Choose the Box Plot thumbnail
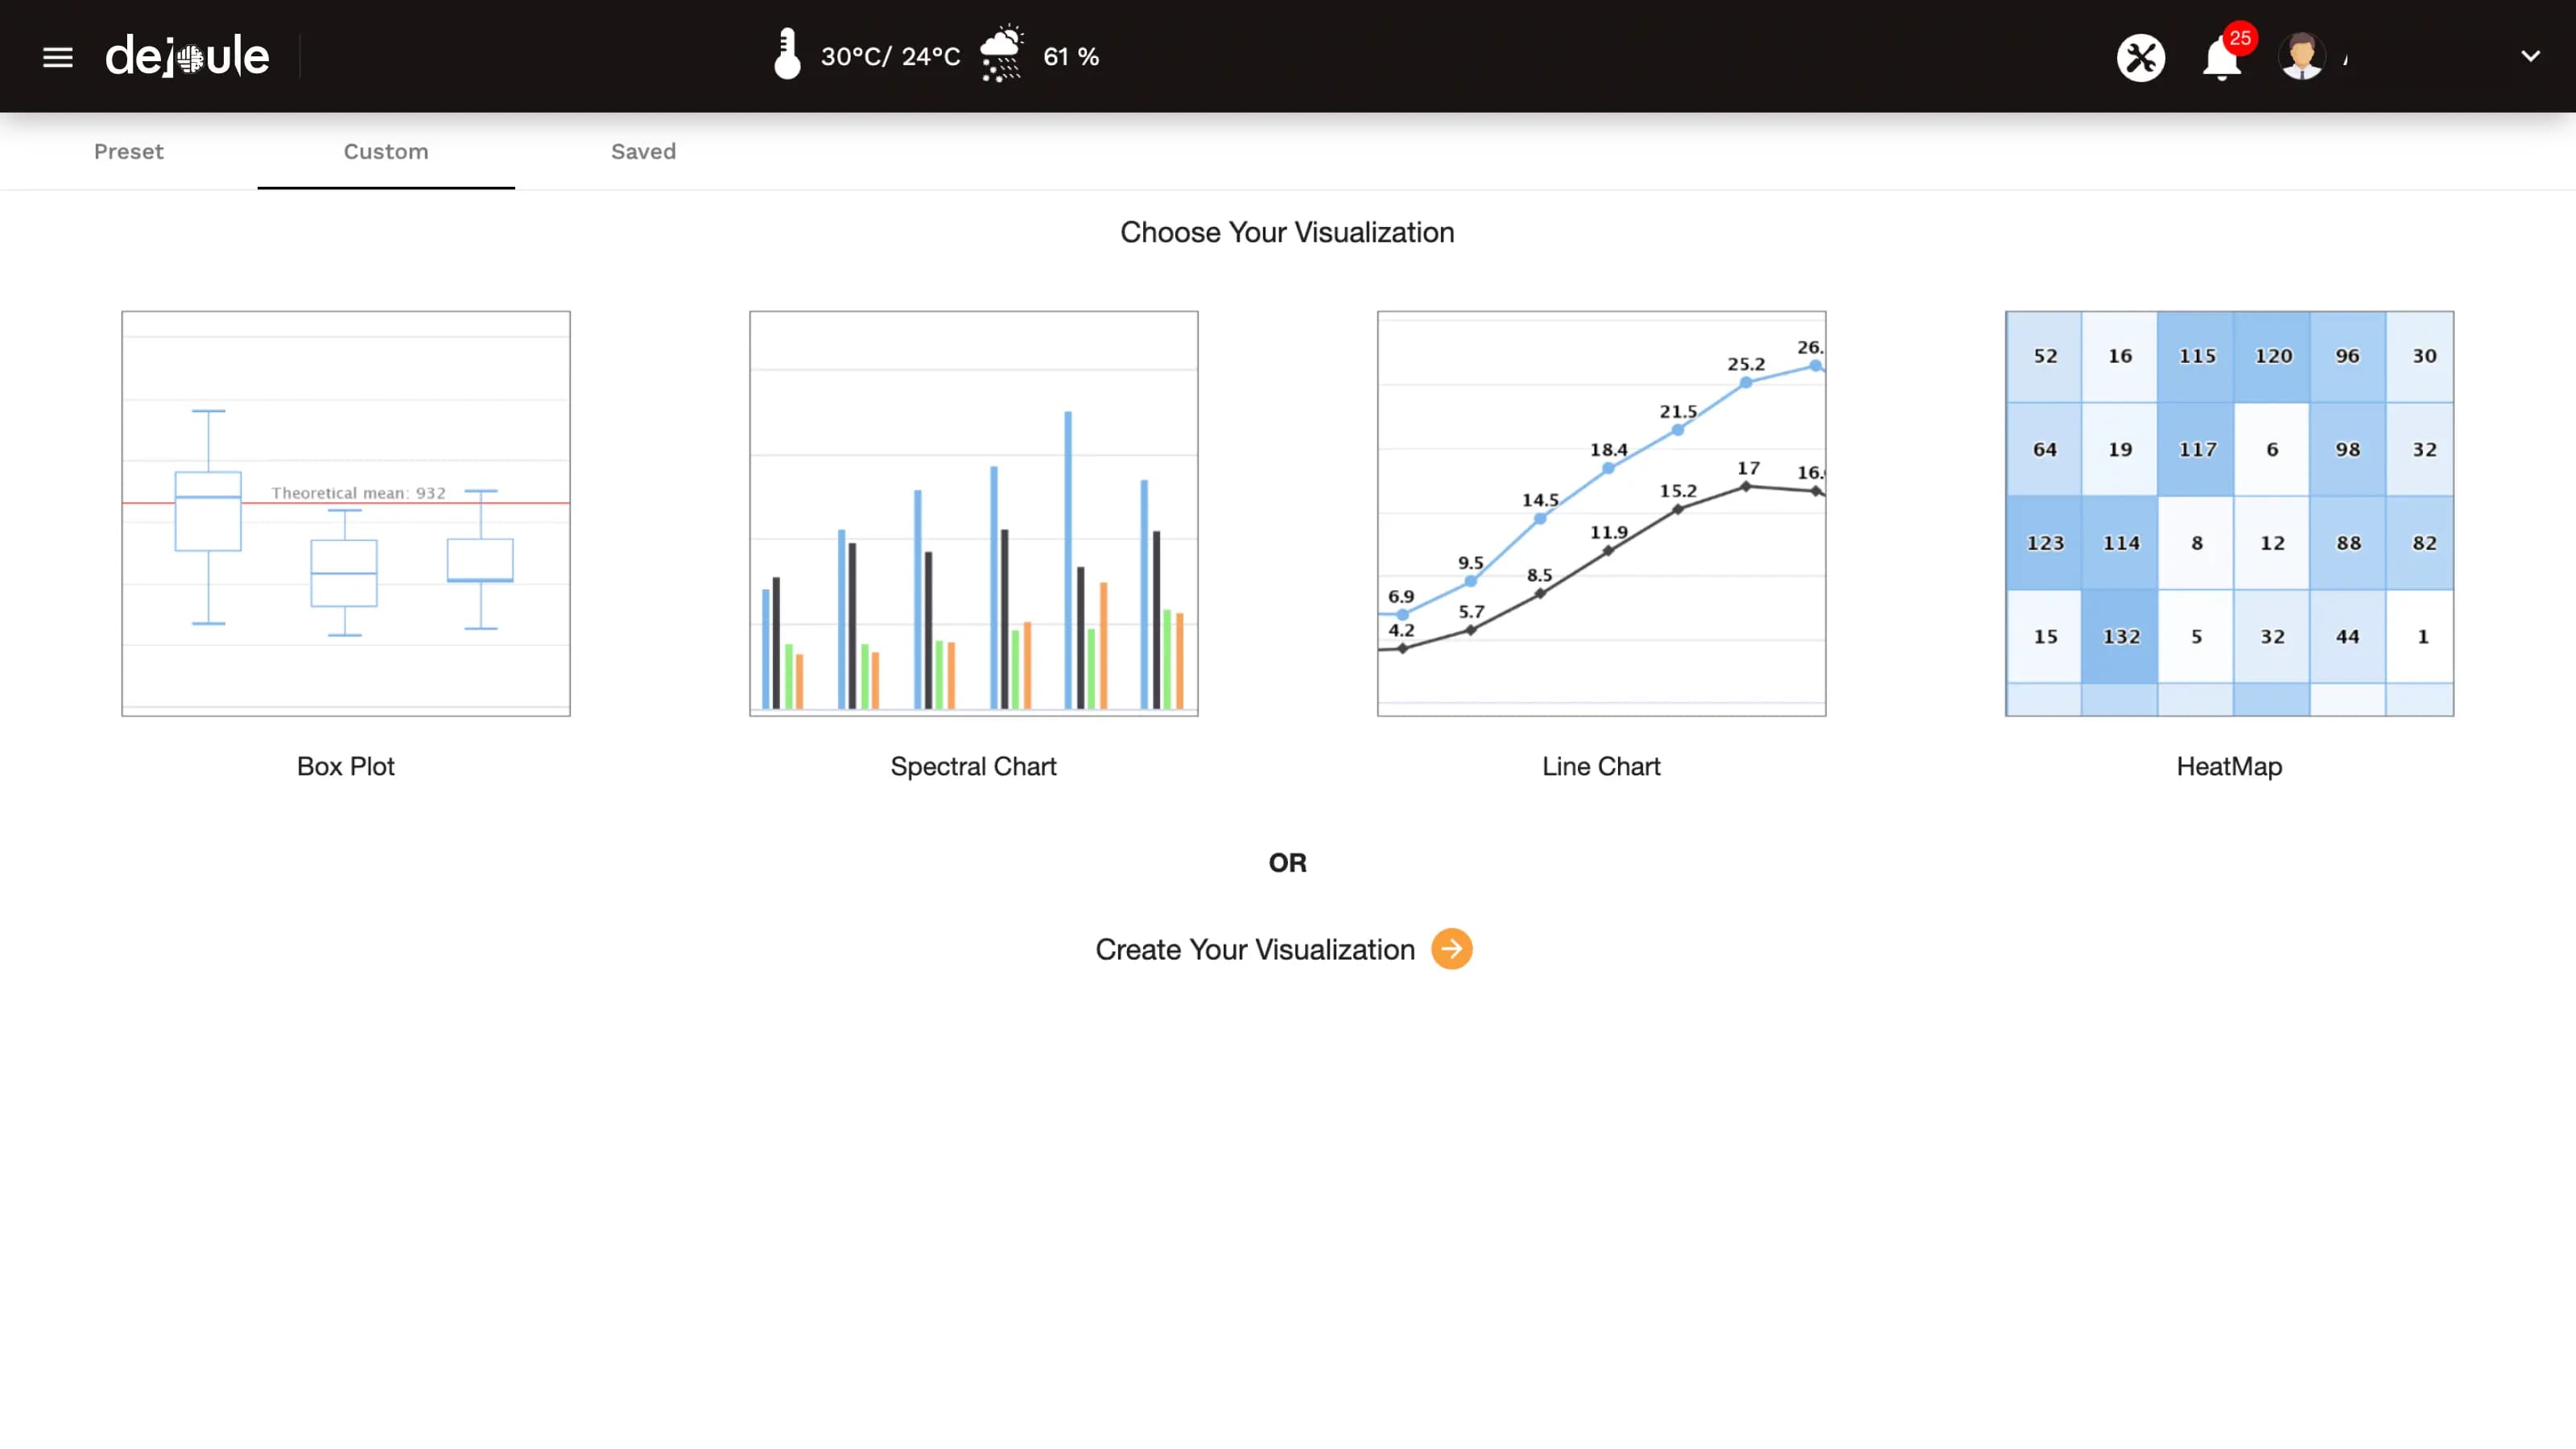The image size is (2576, 1449). [346, 513]
